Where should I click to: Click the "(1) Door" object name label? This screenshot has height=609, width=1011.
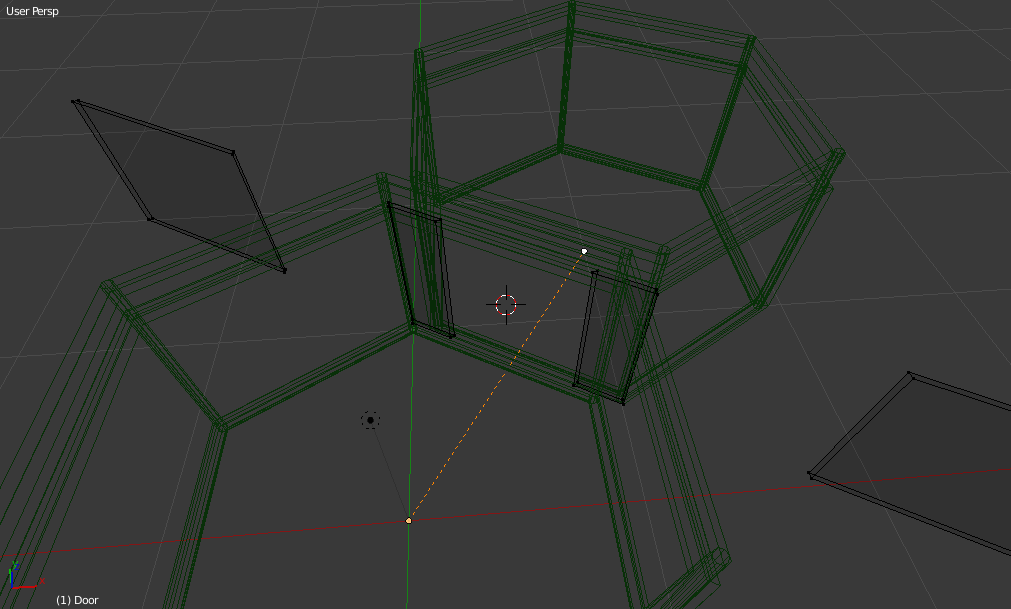[x=77, y=600]
